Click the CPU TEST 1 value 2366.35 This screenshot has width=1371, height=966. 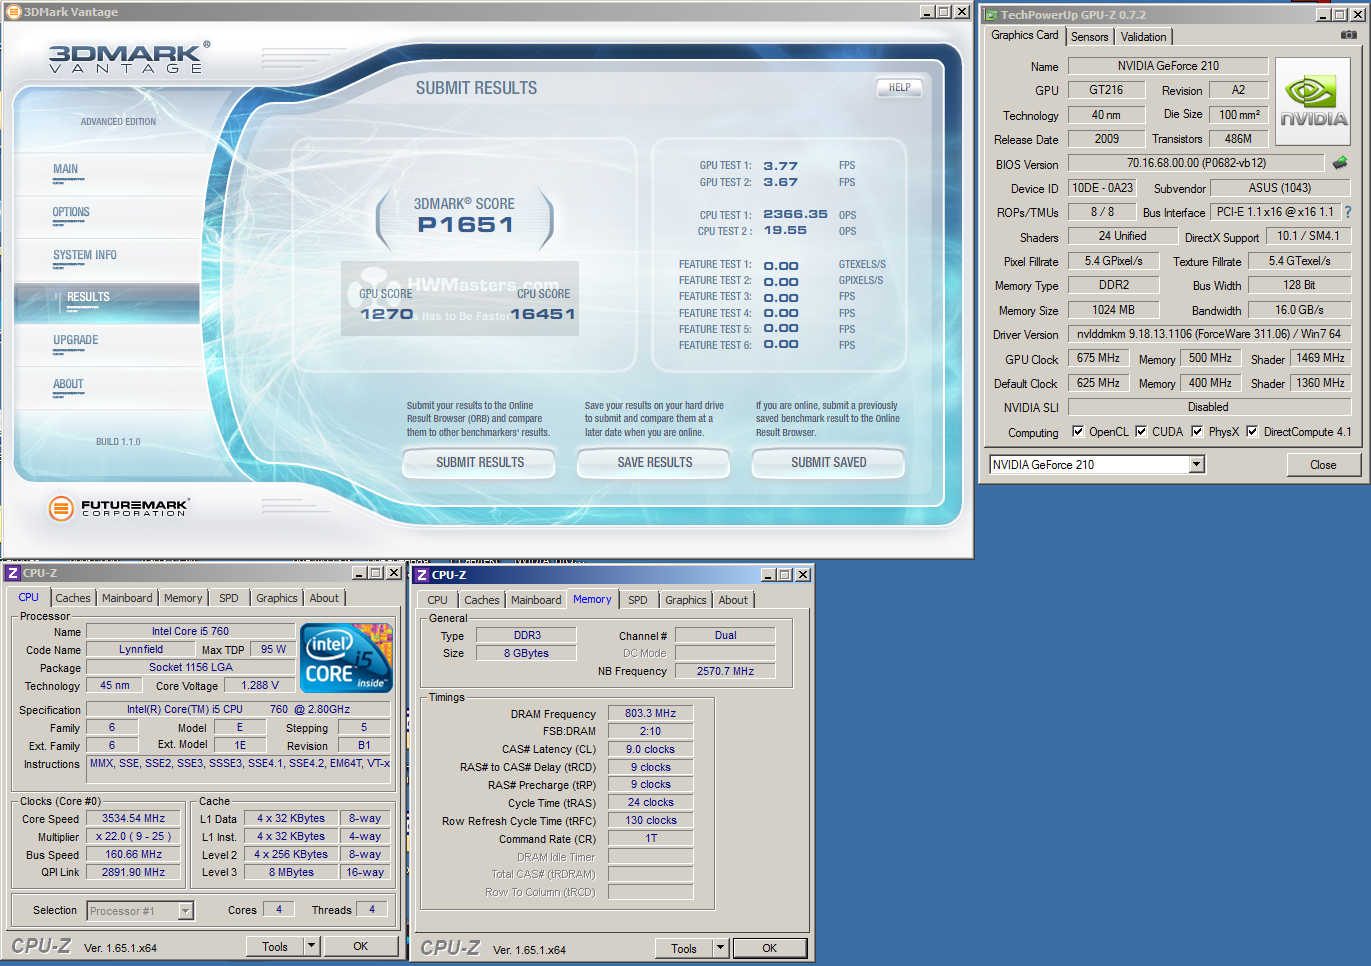click(x=795, y=214)
